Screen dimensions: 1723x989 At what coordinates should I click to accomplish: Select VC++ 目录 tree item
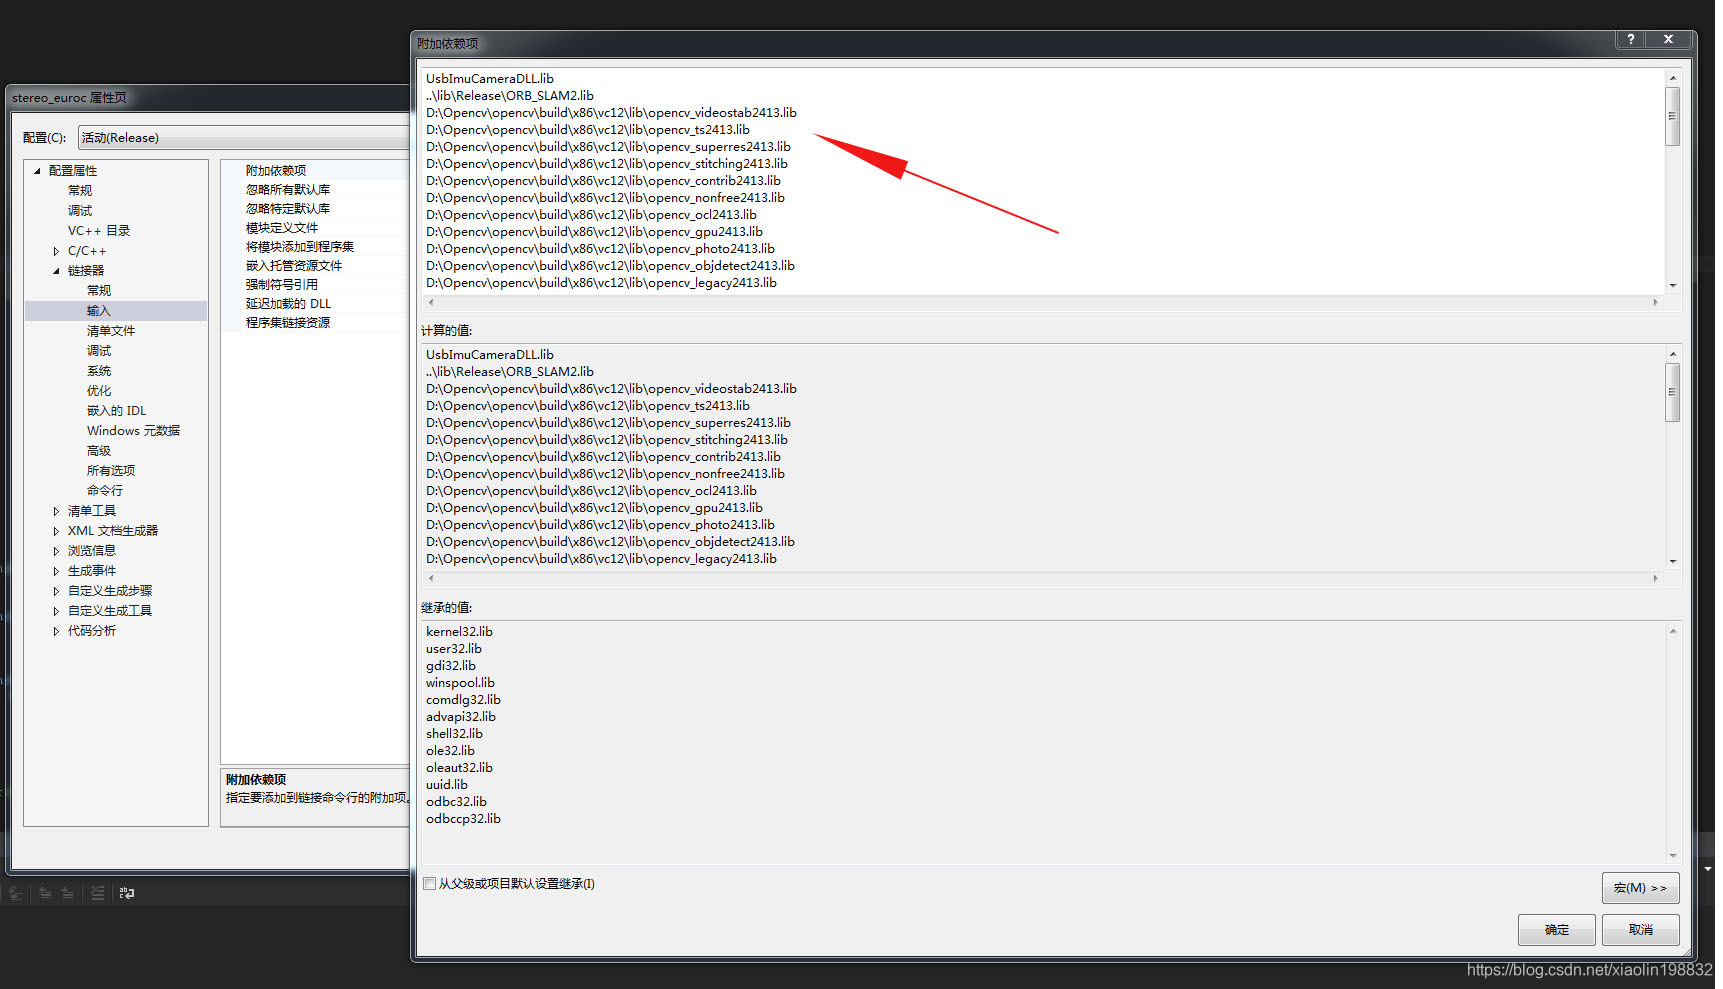(99, 231)
